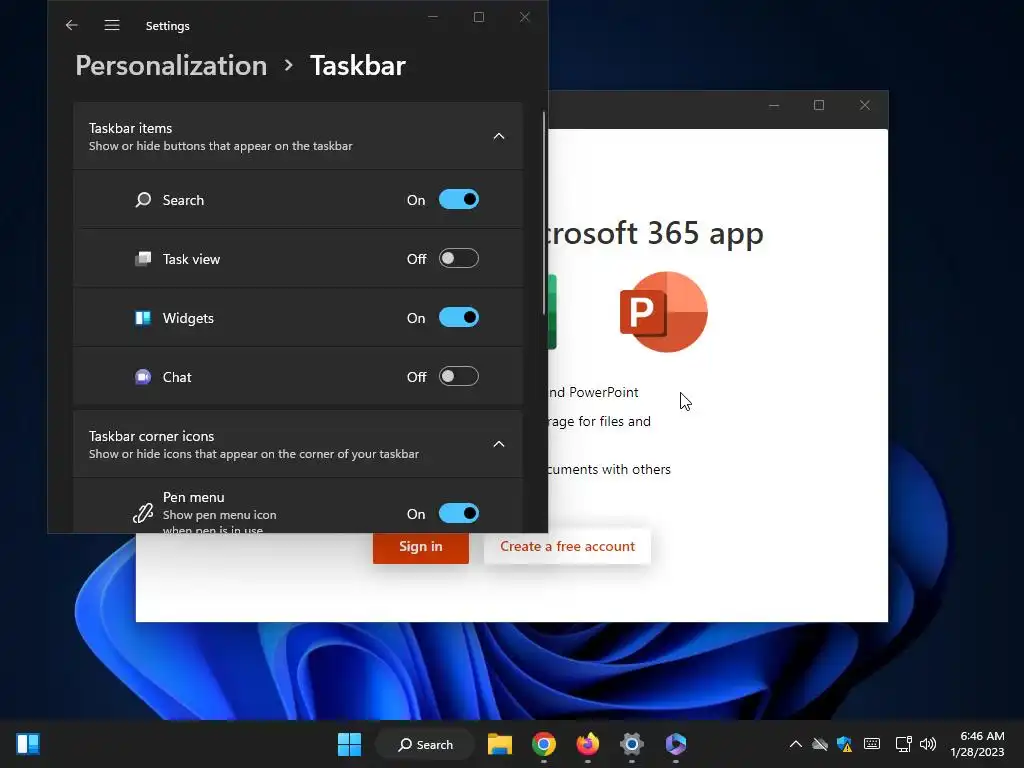Launch Firefox from the taskbar
Image resolution: width=1024 pixels, height=768 pixels.
point(588,744)
